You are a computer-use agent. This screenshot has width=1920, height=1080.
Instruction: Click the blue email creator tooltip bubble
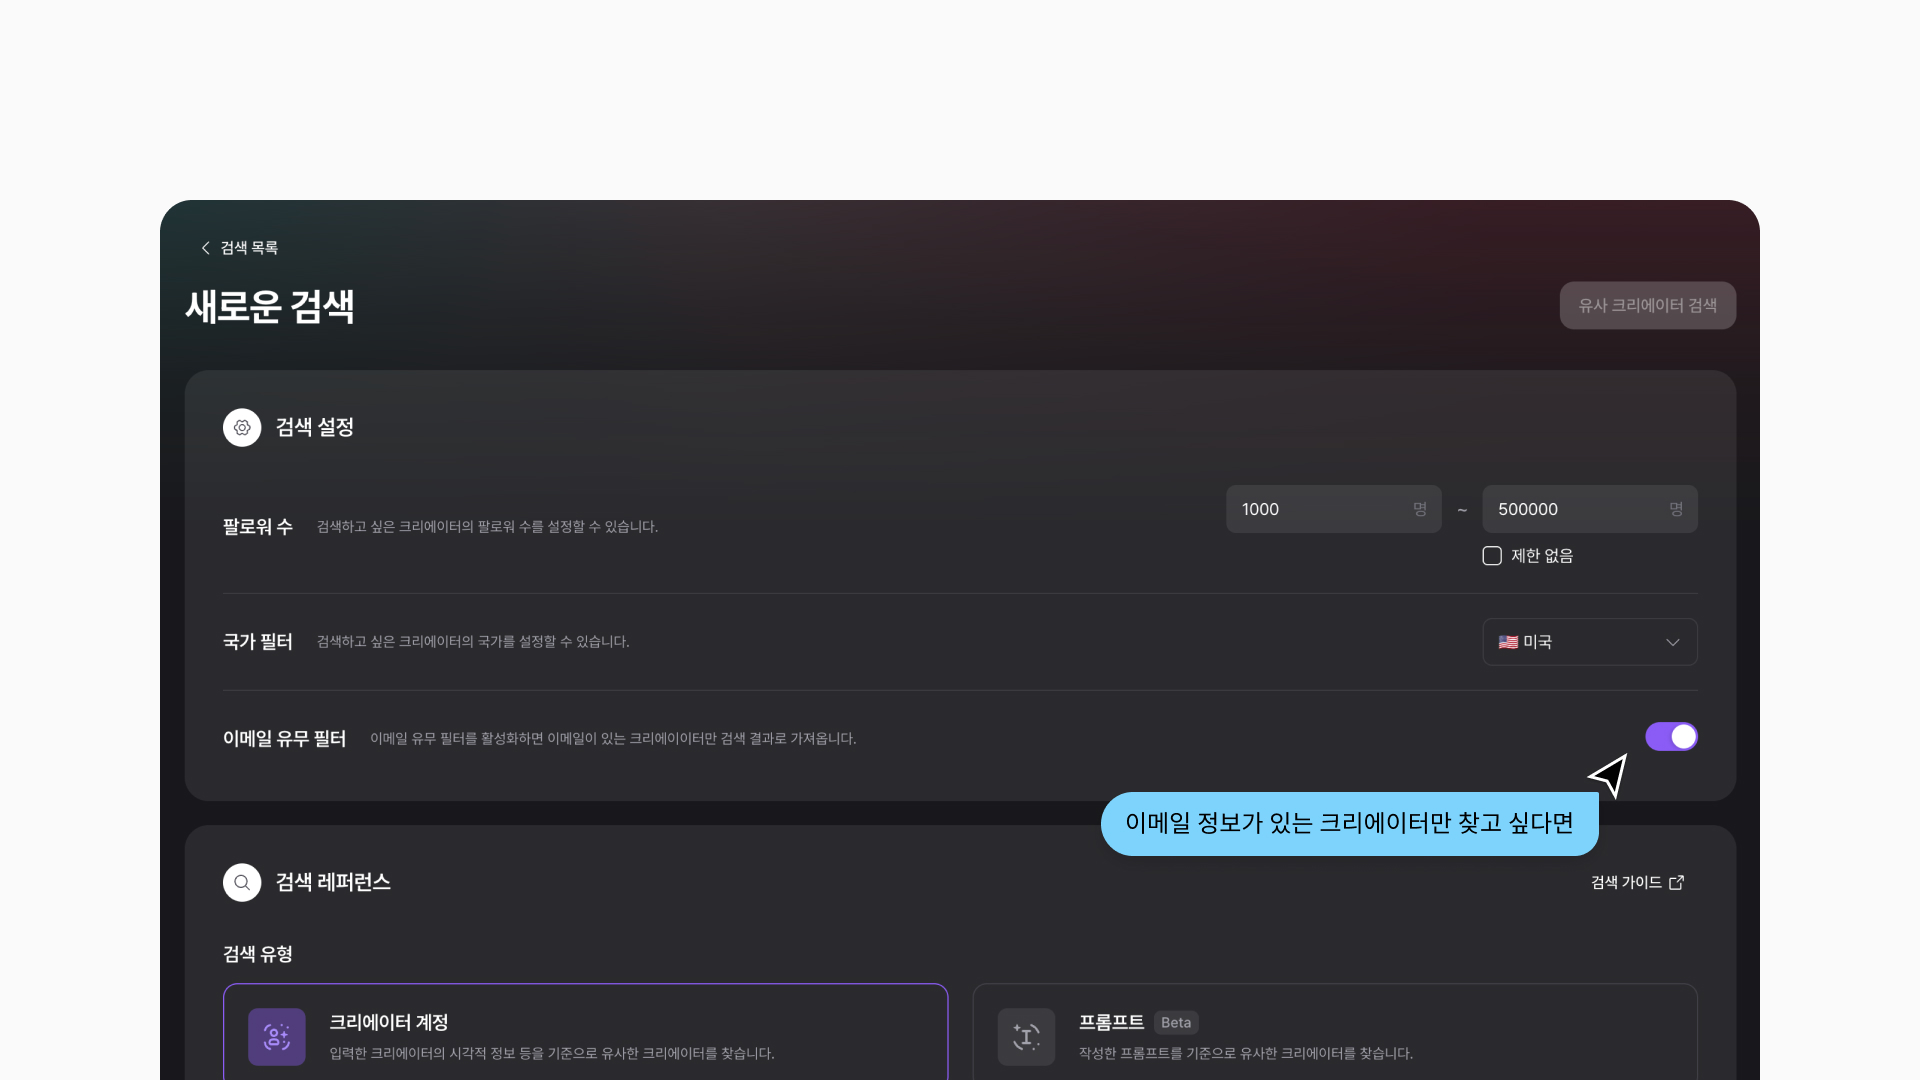click(x=1349, y=823)
